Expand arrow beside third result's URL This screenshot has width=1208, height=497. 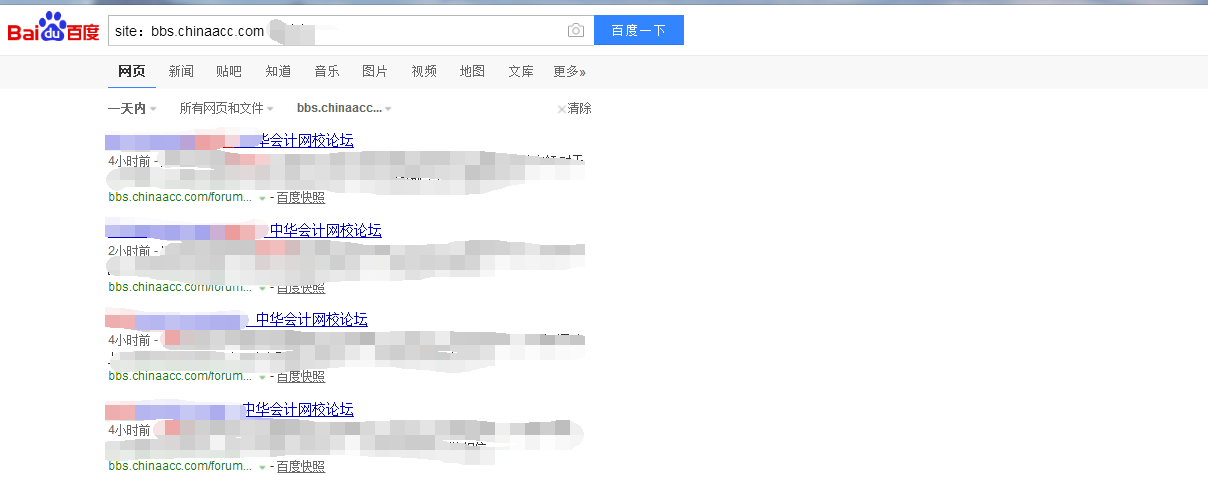click(x=262, y=378)
